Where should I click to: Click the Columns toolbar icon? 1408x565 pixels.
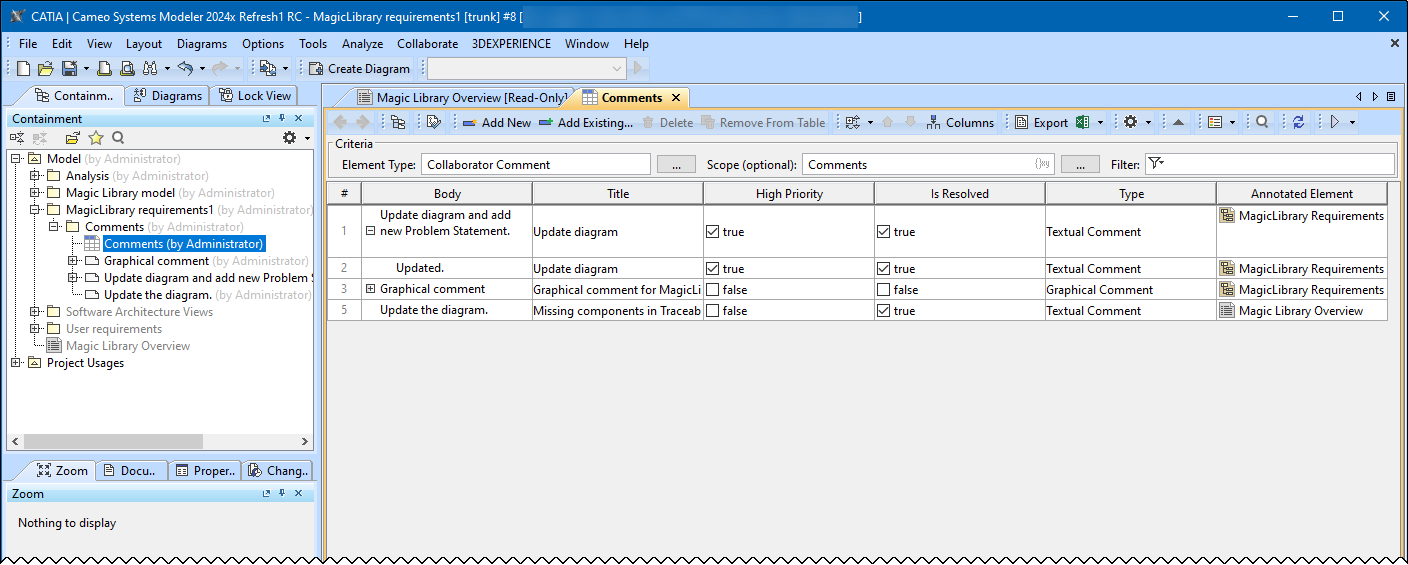click(x=960, y=123)
